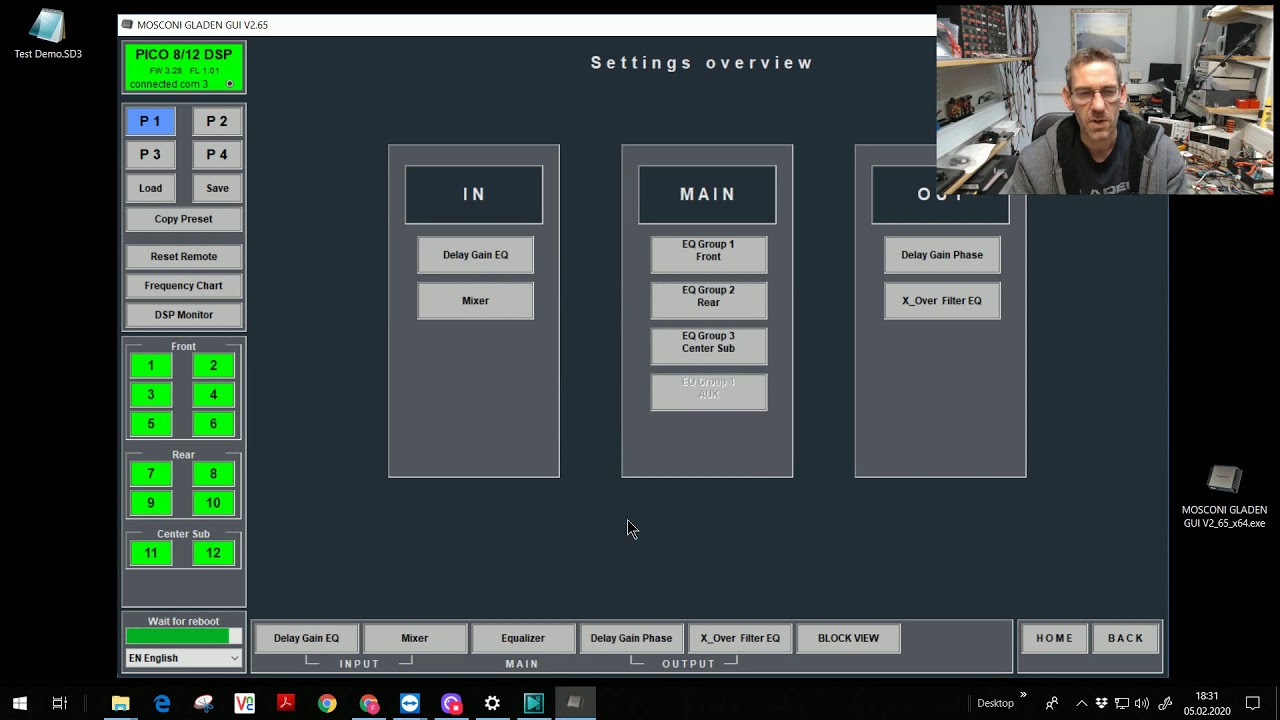Select preset P 3
The width and height of the screenshot is (1280, 720).
pos(150,155)
